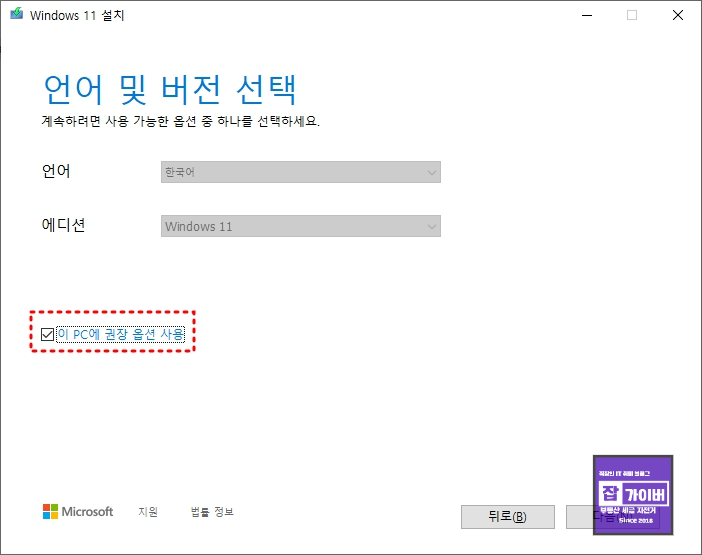Minimize the Windows 11 설치 window
This screenshot has height=555, width=702.
(587, 15)
